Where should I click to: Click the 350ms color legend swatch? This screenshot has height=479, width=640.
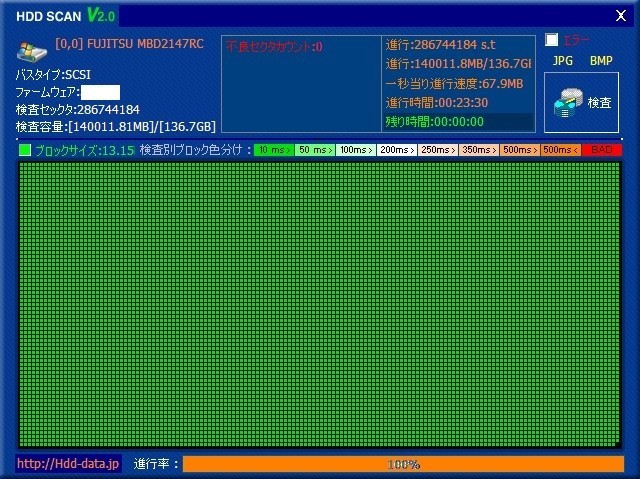point(479,150)
